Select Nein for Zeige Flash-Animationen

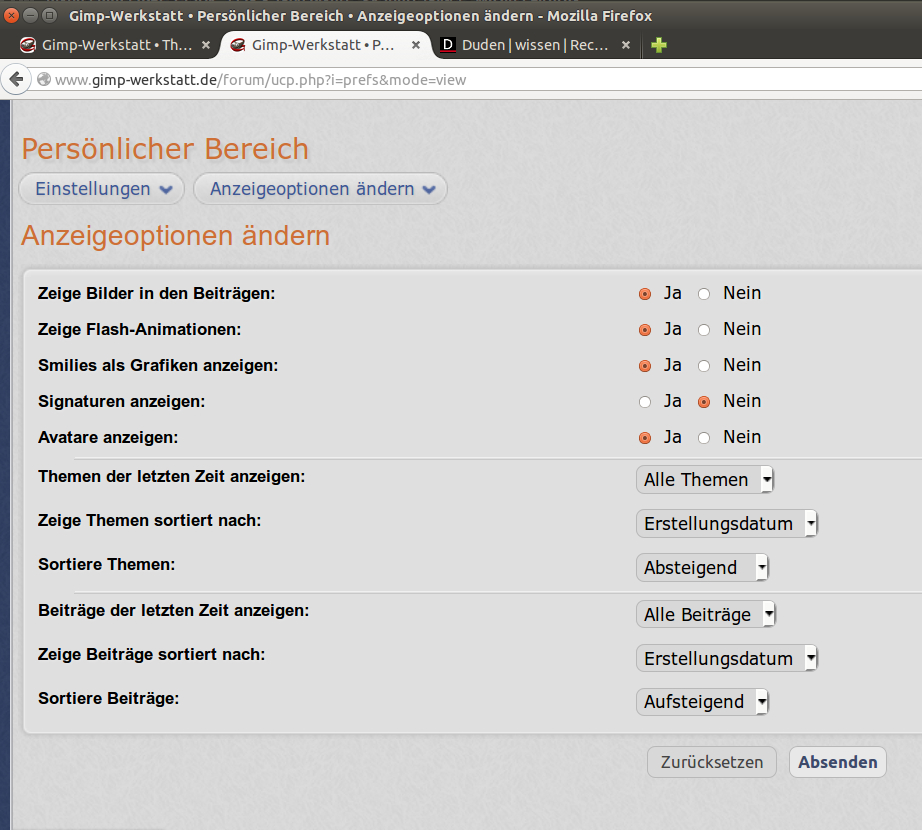[x=704, y=330]
